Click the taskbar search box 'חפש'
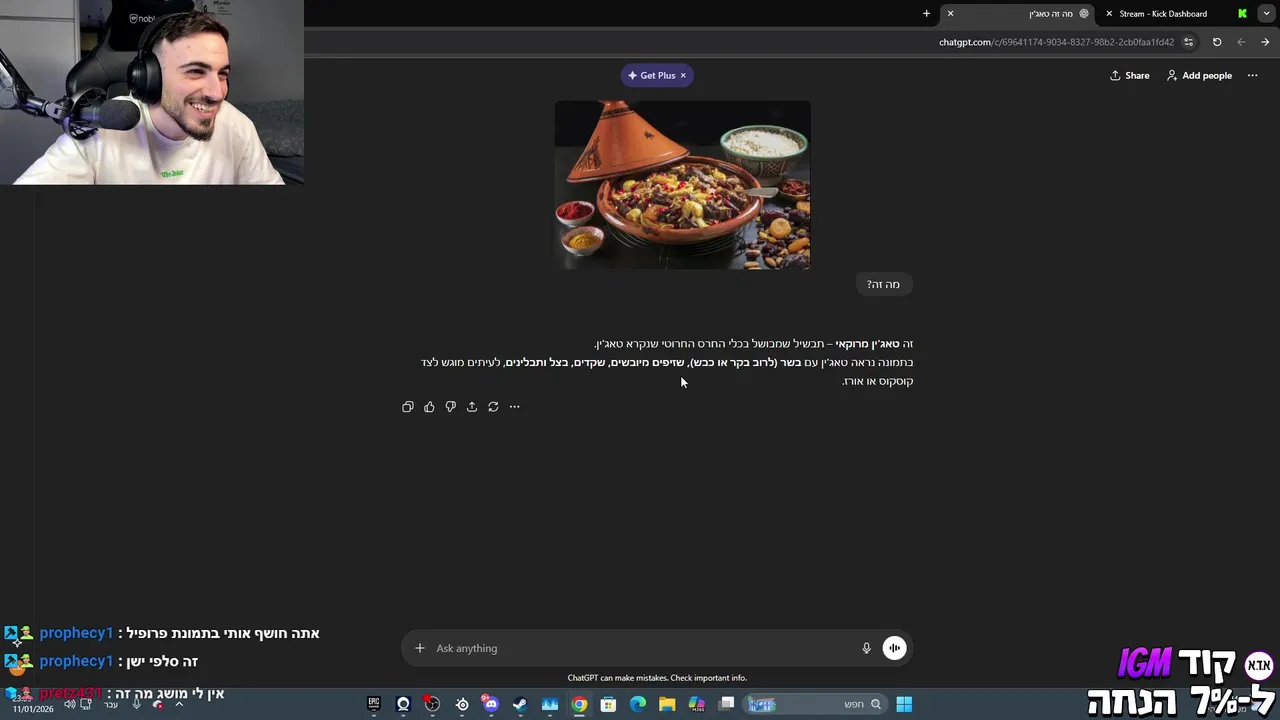 click(814, 704)
